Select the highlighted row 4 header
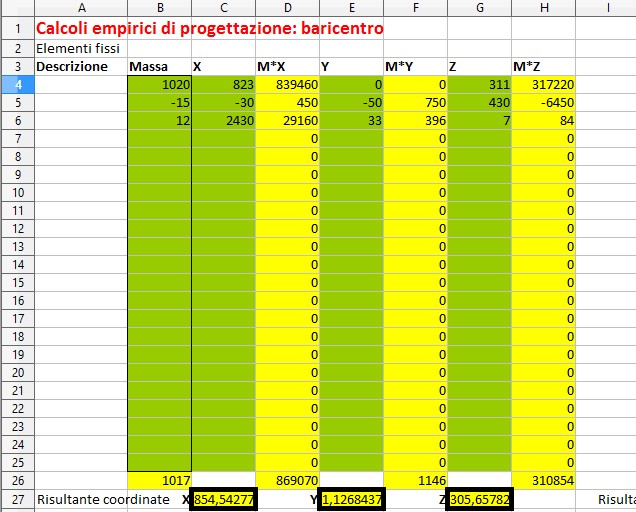 coord(16,85)
